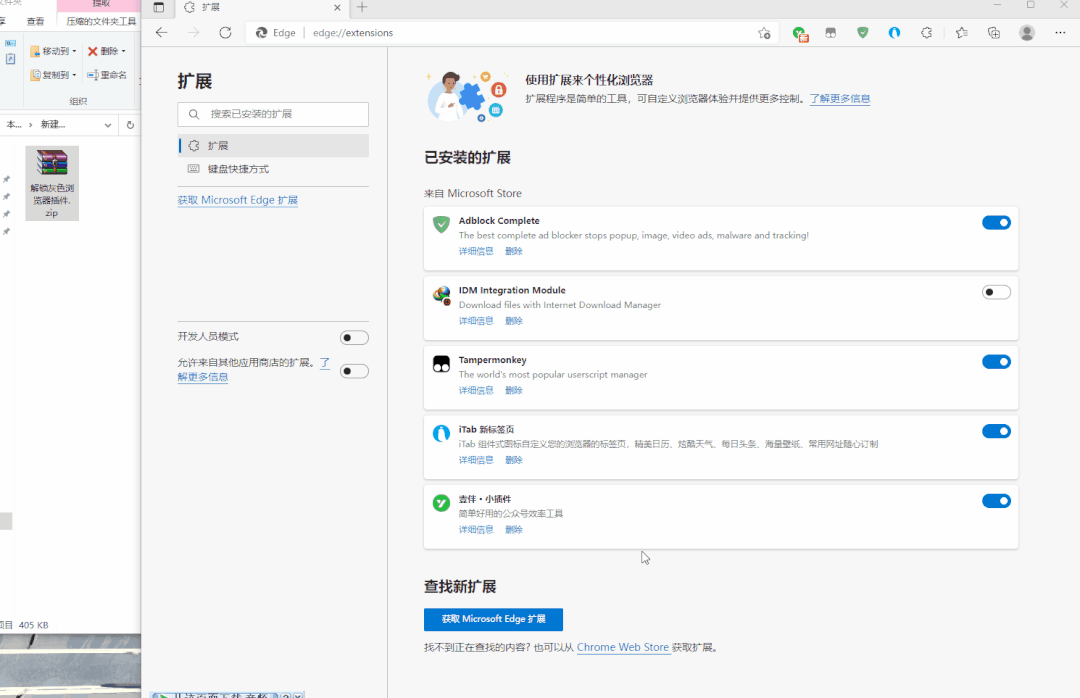The height and width of the screenshot is (698, 1080).
Task: Disable Adblock Complete extension
Action: (996, 223)
